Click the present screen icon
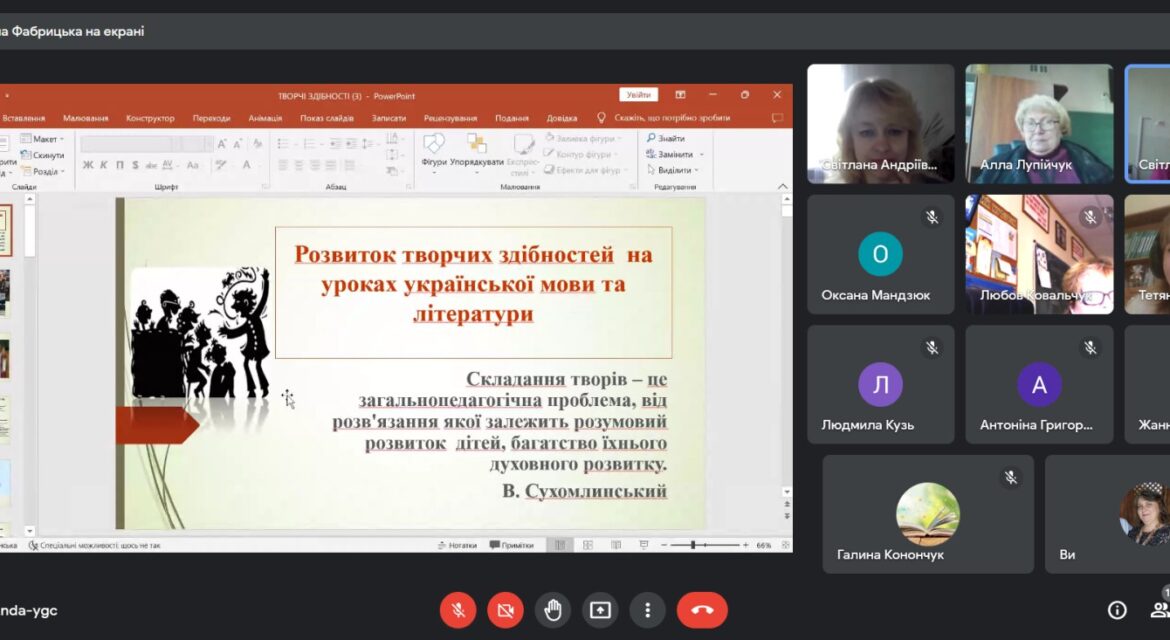1170x640 pixels. point(600,610)
